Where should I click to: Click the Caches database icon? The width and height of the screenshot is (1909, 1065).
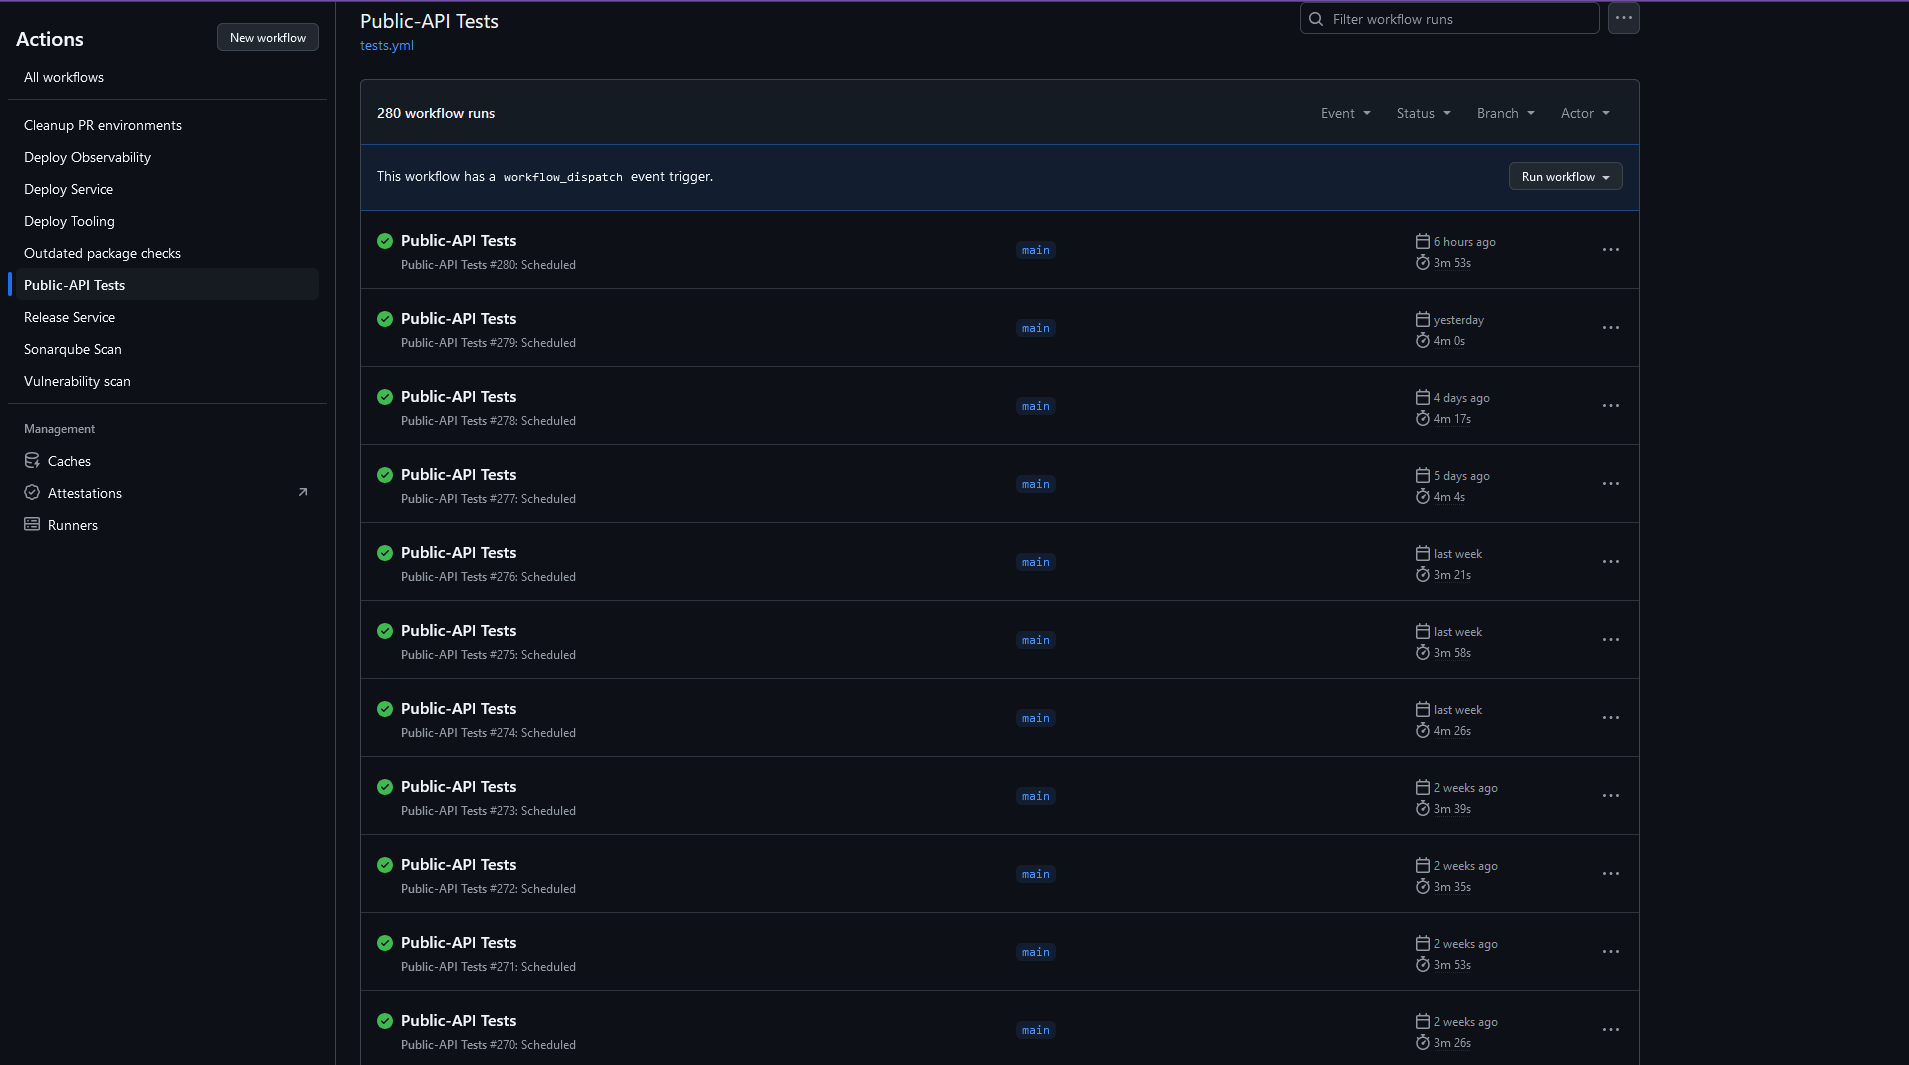click(x=32, y=461)
